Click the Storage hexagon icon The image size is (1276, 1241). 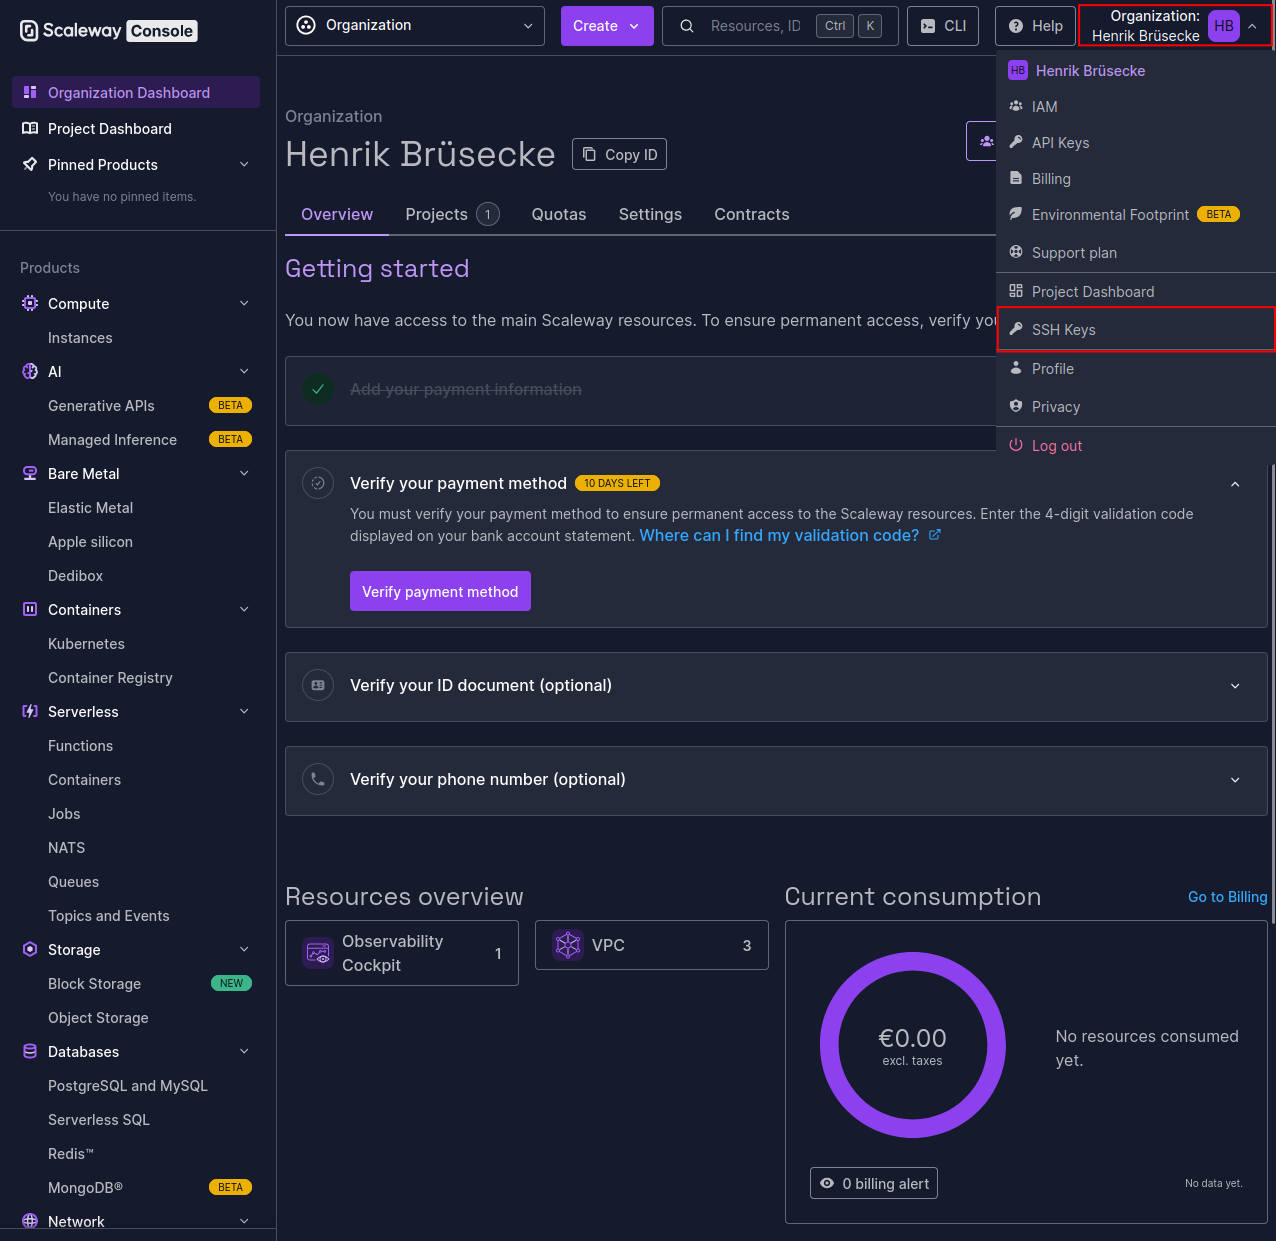pos(30,949)
